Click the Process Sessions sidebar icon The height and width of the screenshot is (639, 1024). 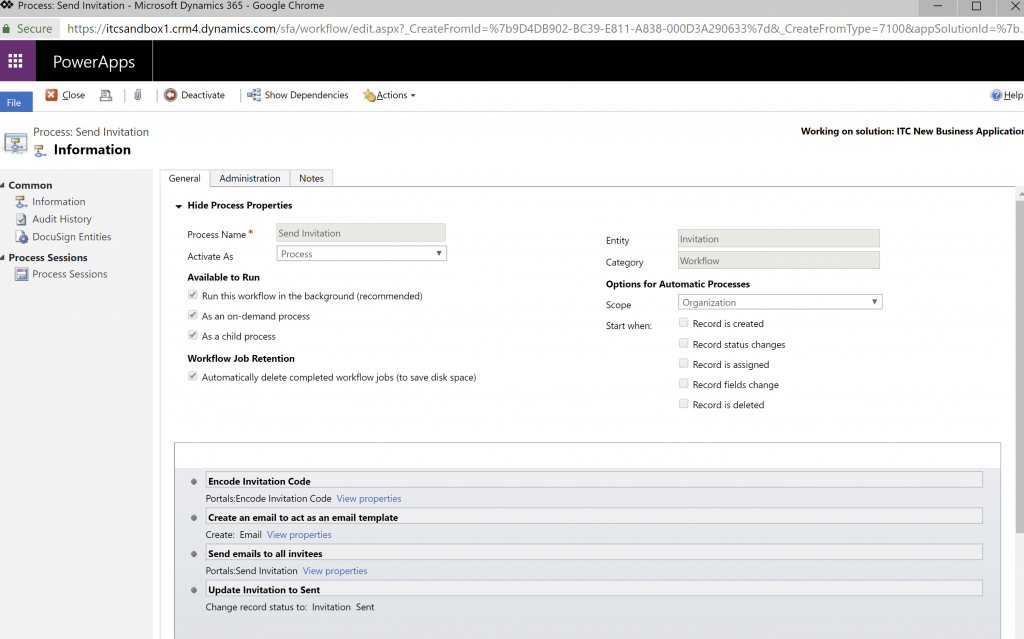coord(22,274)
